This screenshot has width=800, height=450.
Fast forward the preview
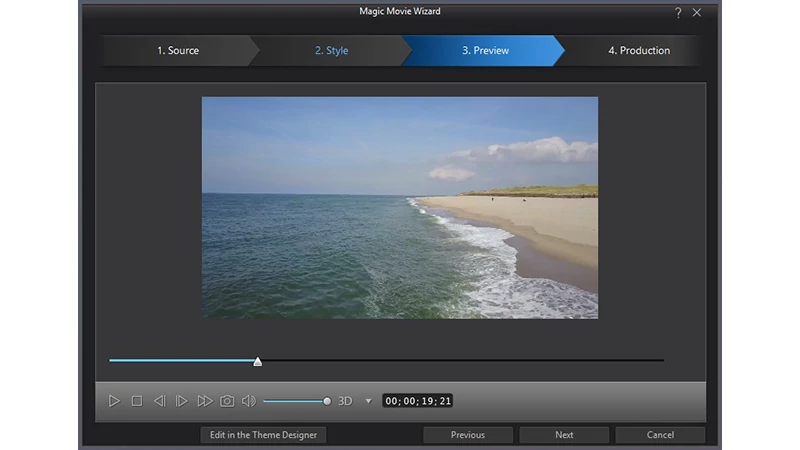point(205,401)
